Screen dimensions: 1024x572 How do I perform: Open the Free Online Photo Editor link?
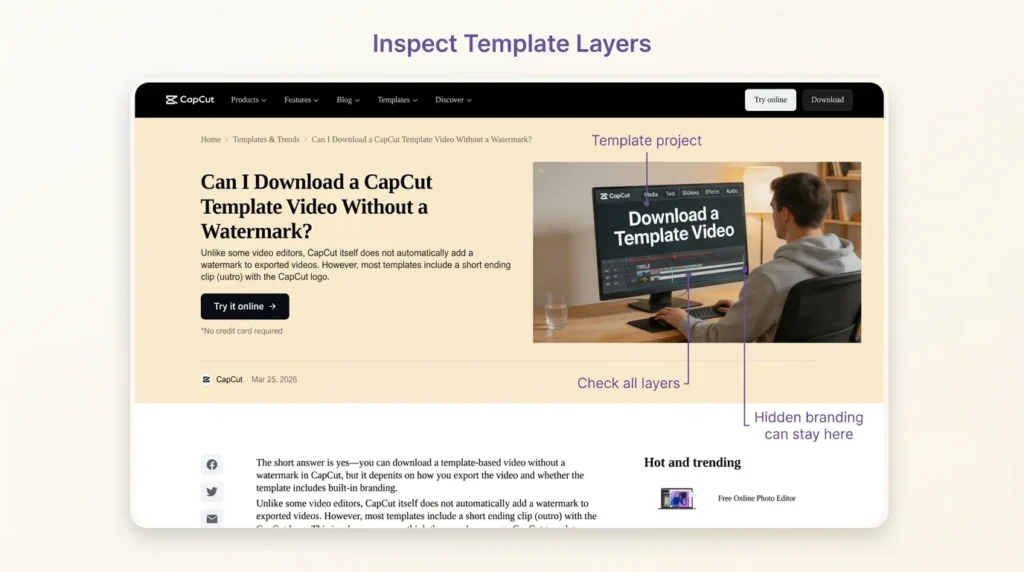[756, 498]
